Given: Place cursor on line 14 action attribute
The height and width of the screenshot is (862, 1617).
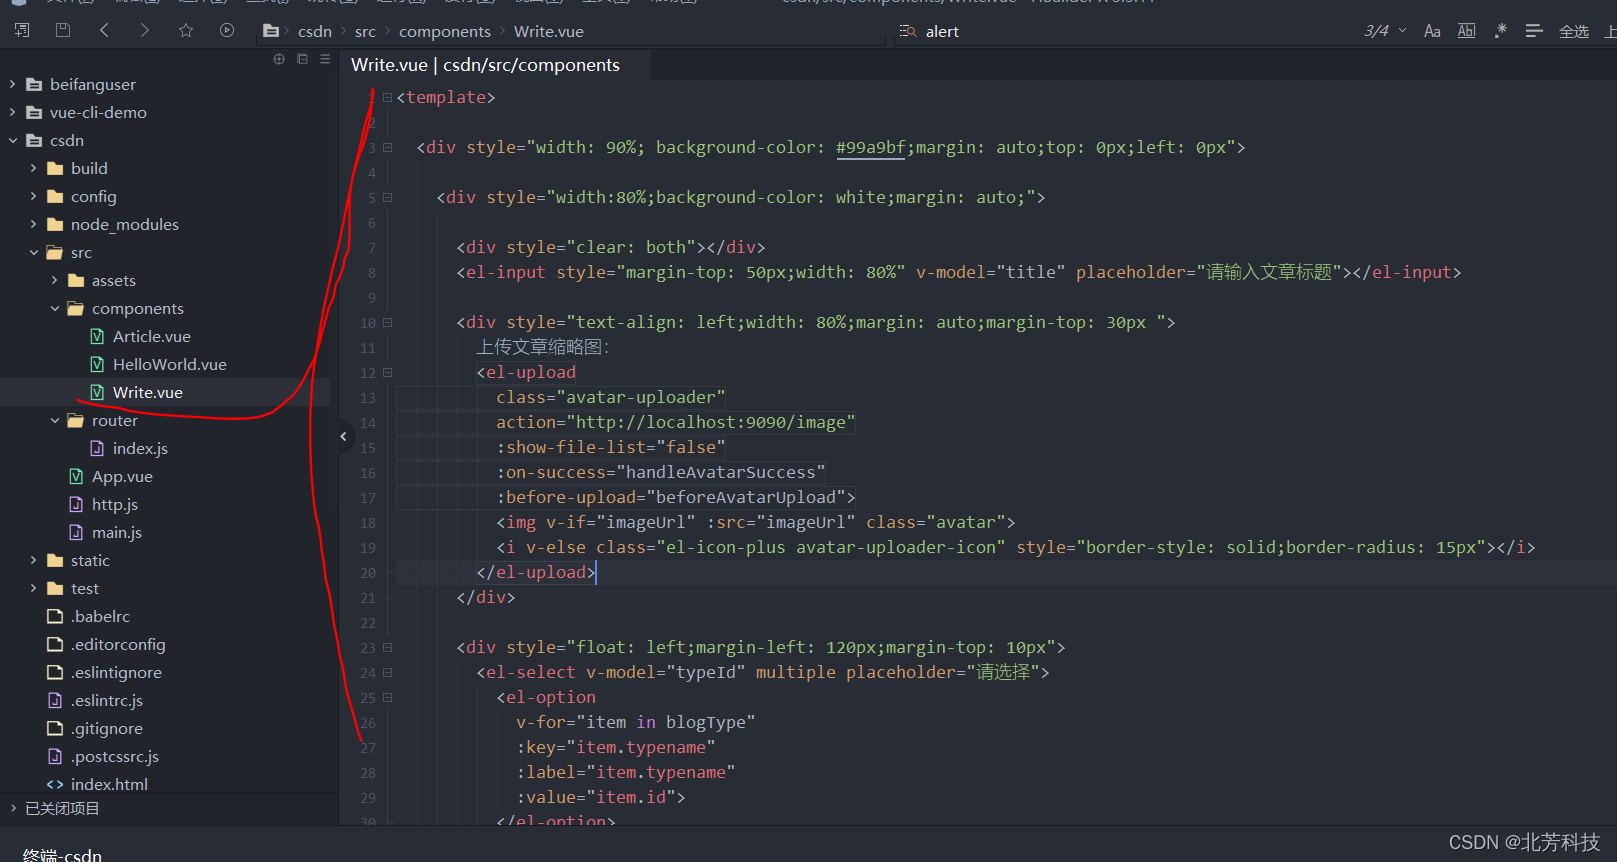Looking at the screenshot, I should pyautogui.click(x=676, y=422).
